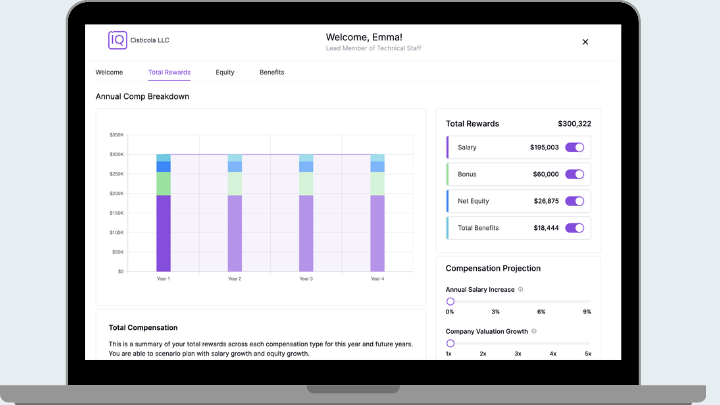Go to the Welcome tab
This screenshot has height=405, width=720.
pyautogui.click(x=109, y=72)
